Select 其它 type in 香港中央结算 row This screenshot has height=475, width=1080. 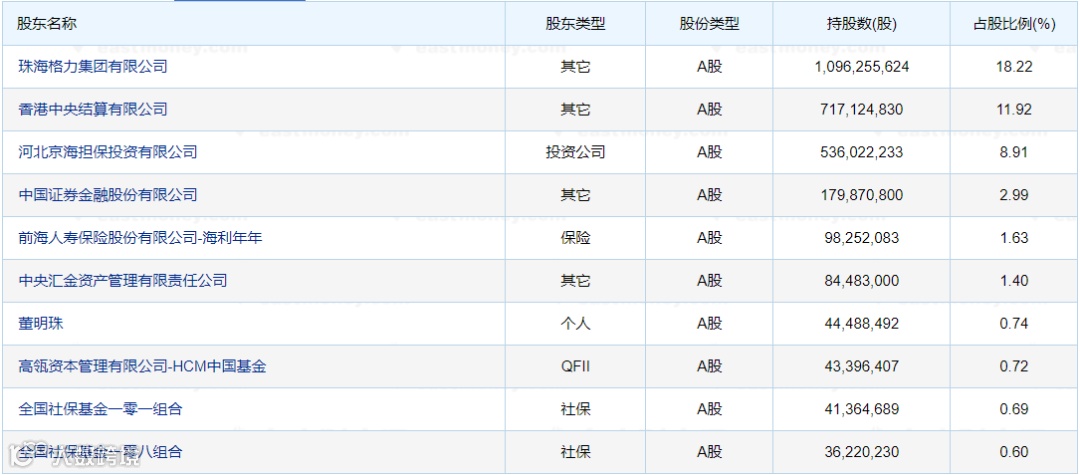pos(575,109)
